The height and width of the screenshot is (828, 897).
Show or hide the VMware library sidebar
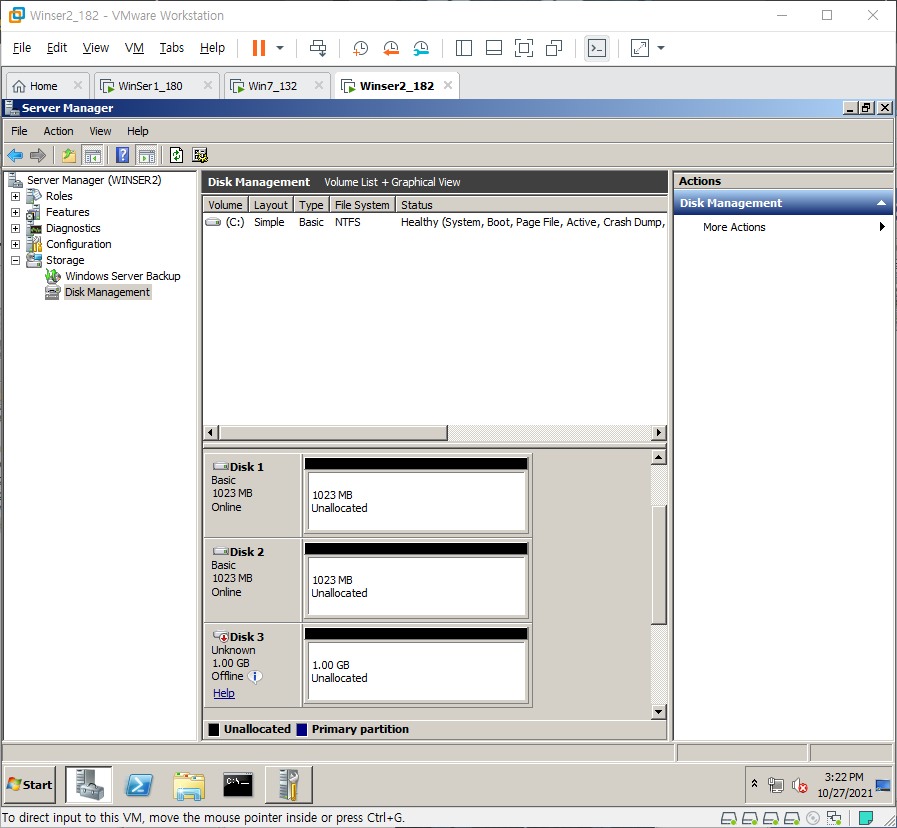pyautogui.click(x=463, y=48)
